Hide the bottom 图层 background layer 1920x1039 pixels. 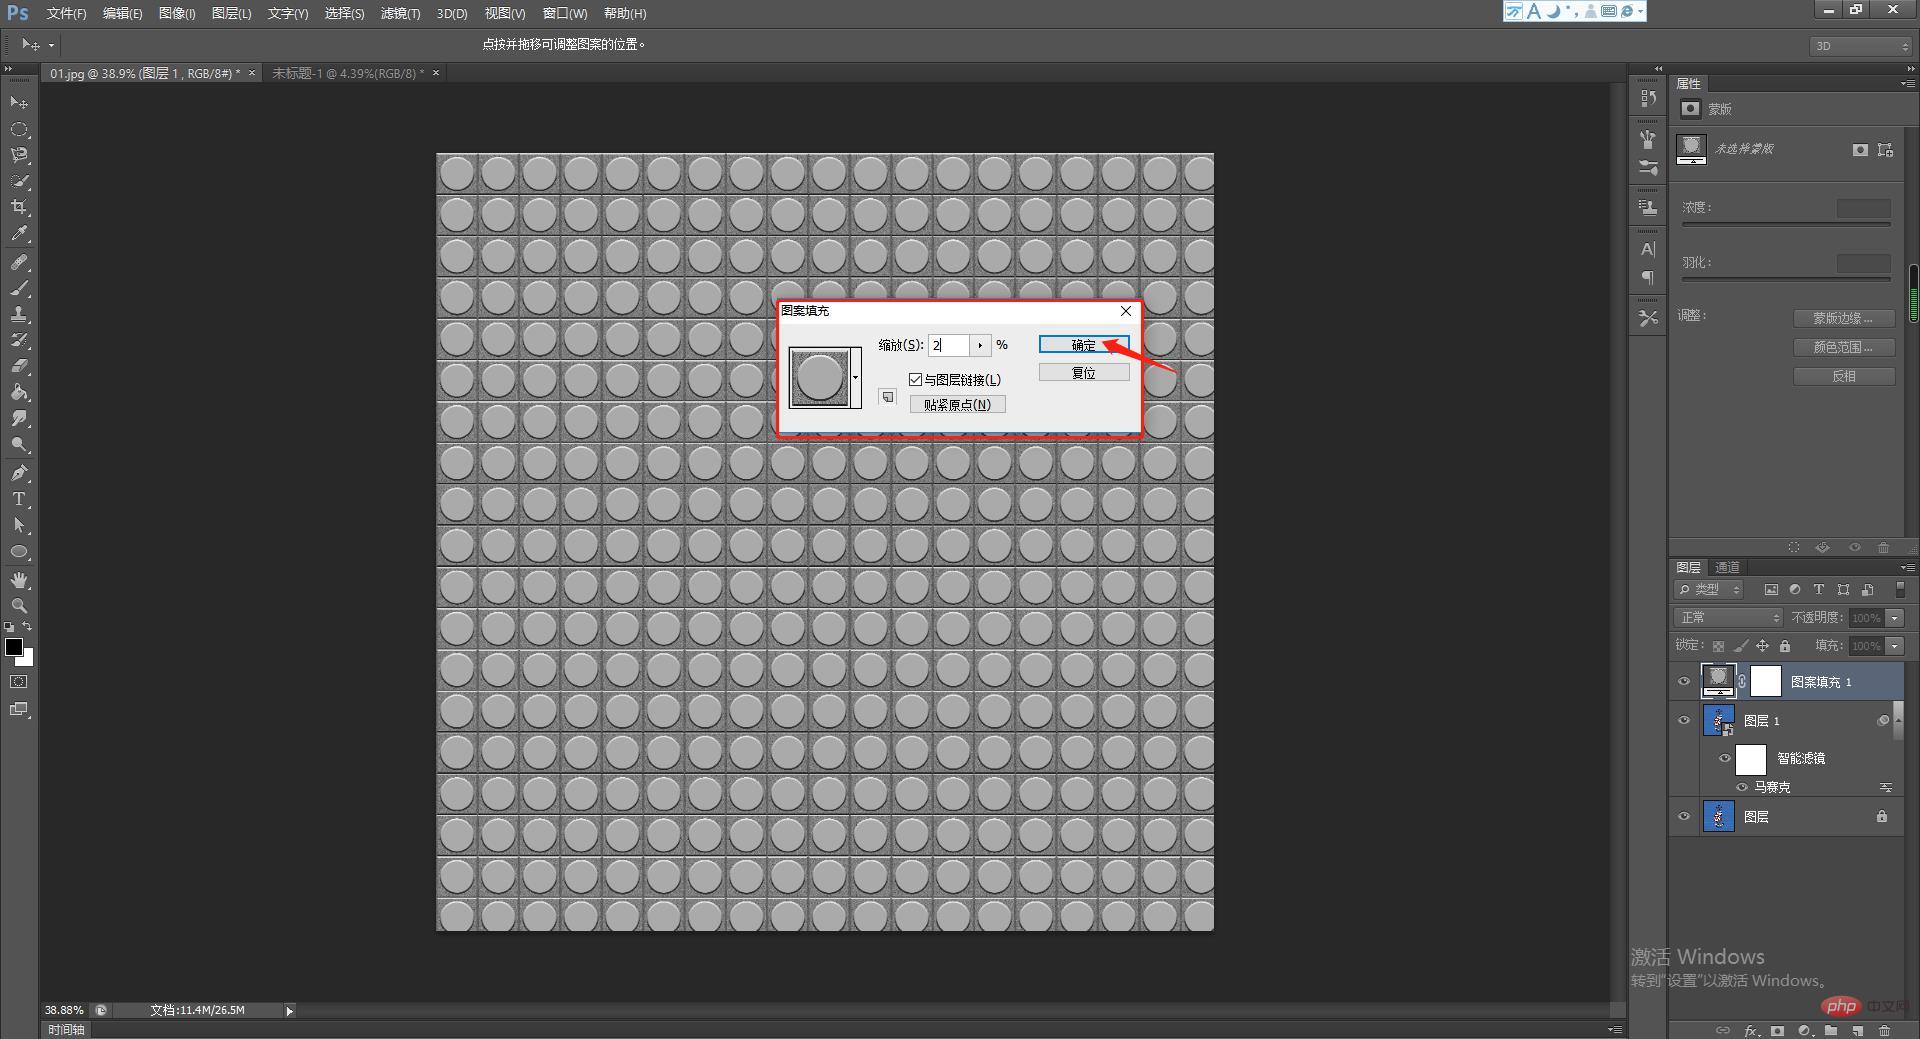[x=1684, y=817]
